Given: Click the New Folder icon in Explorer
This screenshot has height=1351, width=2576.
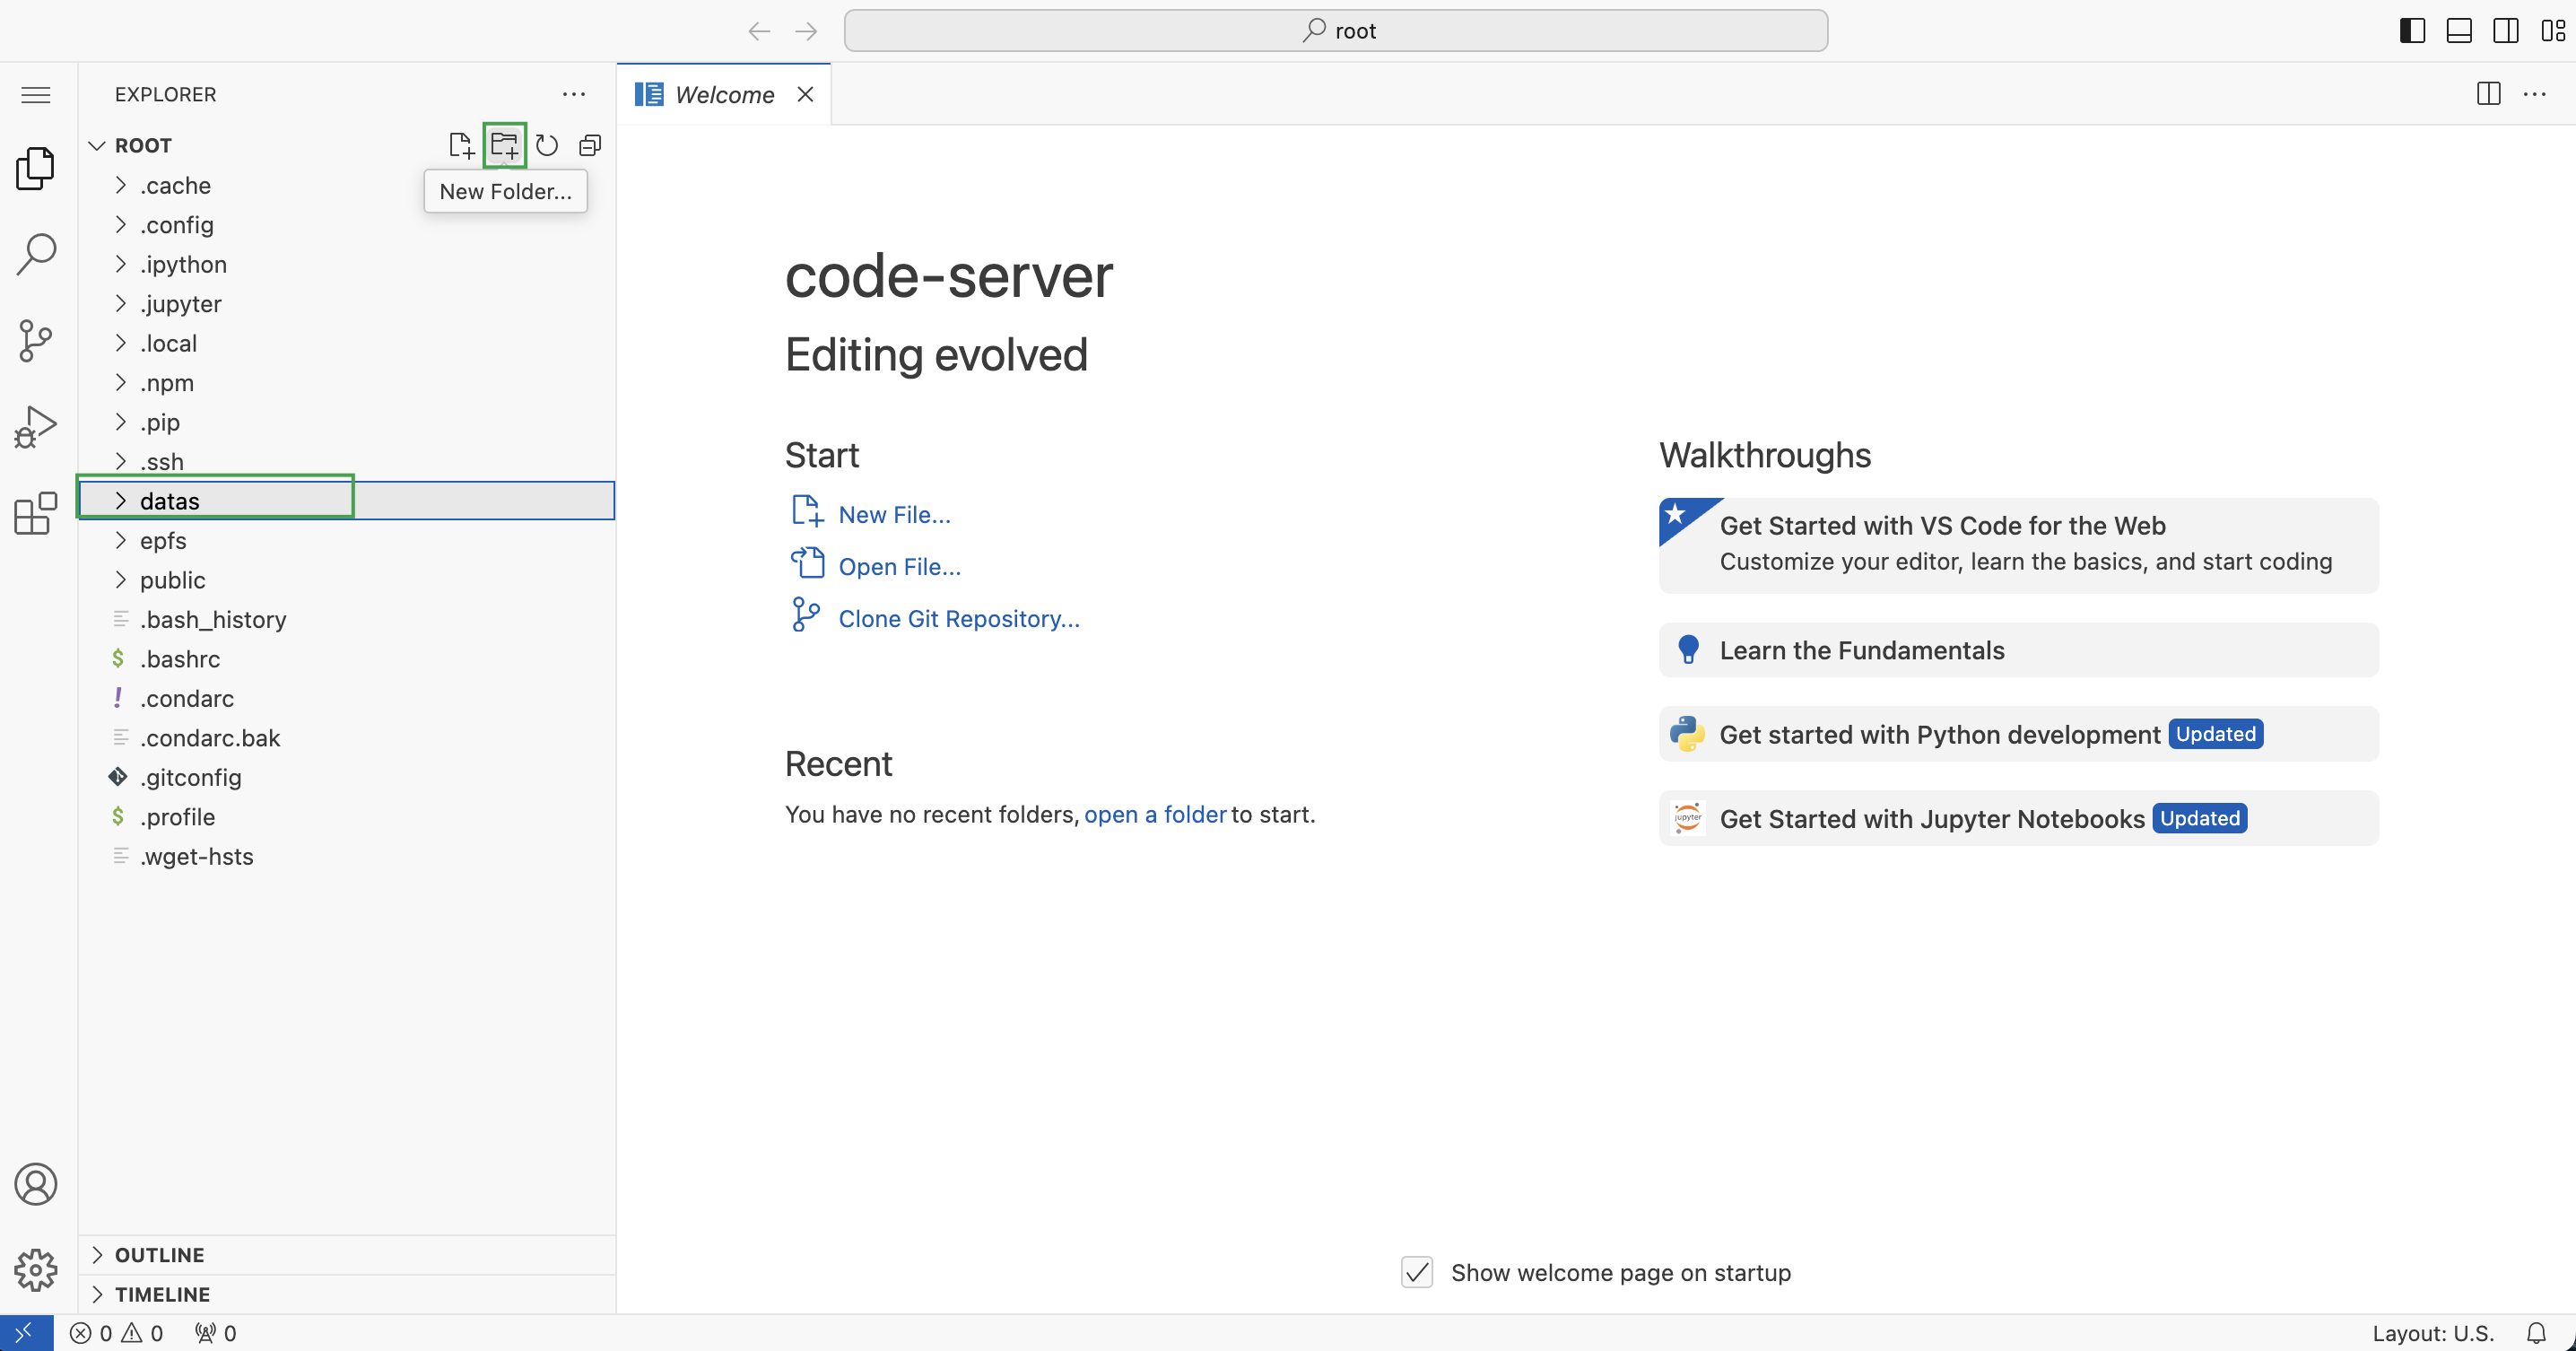Looking at the screenshot, I should tap(505, 146).
